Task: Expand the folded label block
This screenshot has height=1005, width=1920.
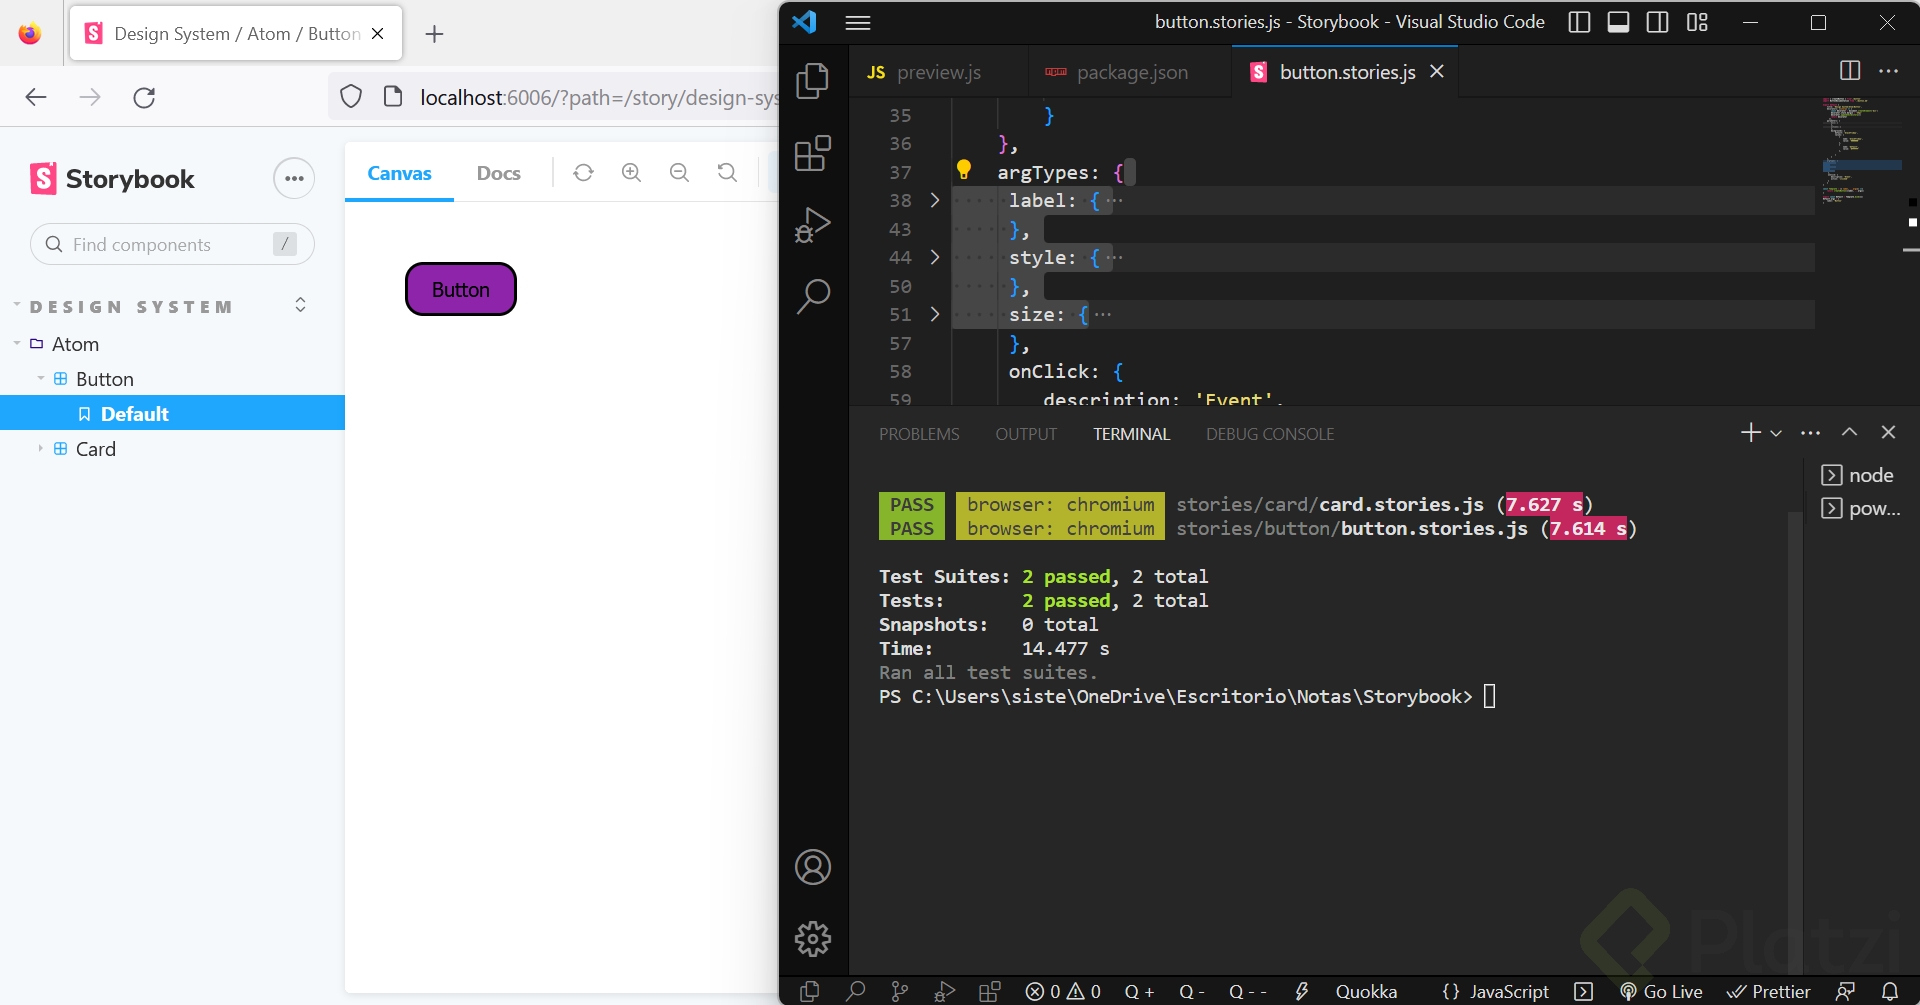Action: tap(935, 200)
